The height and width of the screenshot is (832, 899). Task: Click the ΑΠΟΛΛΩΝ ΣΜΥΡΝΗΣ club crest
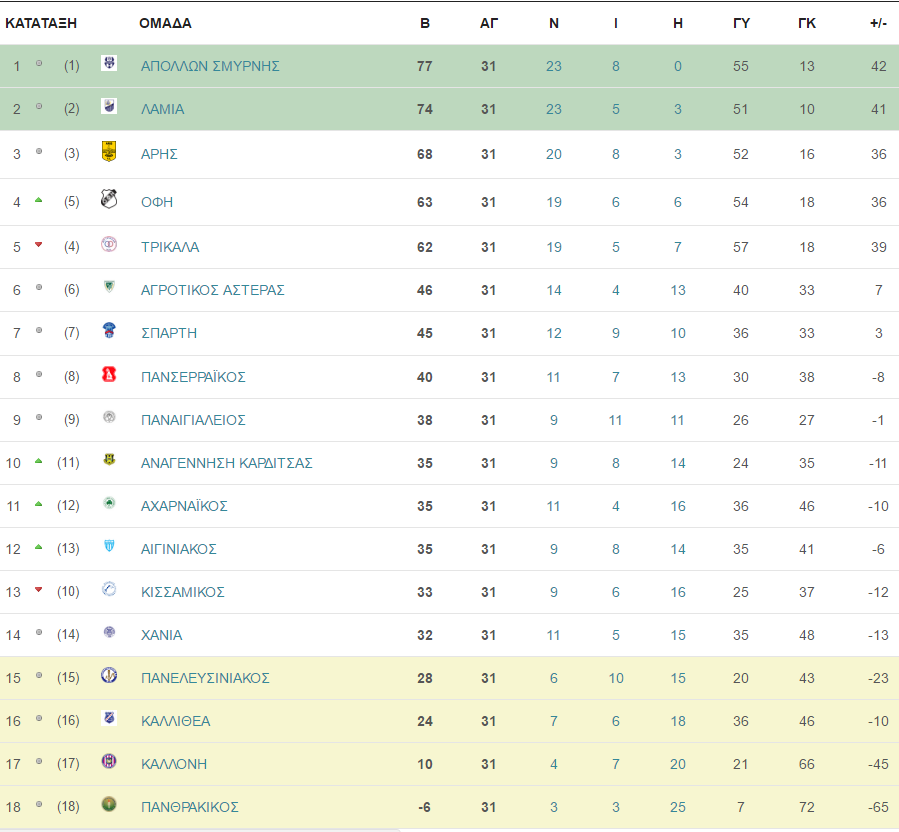109,63
